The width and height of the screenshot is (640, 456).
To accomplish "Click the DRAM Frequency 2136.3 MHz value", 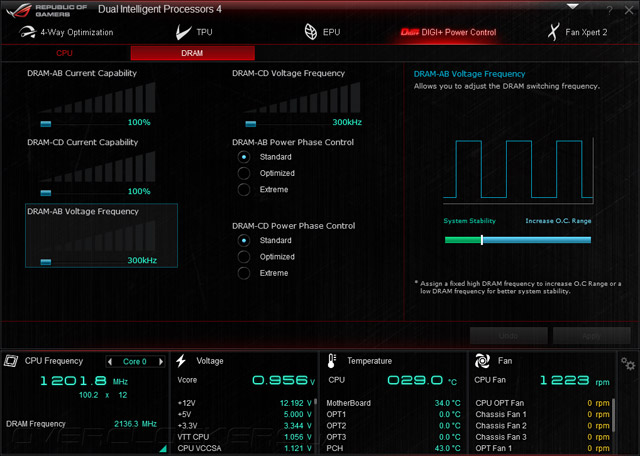I will click(x=136, y=424).
